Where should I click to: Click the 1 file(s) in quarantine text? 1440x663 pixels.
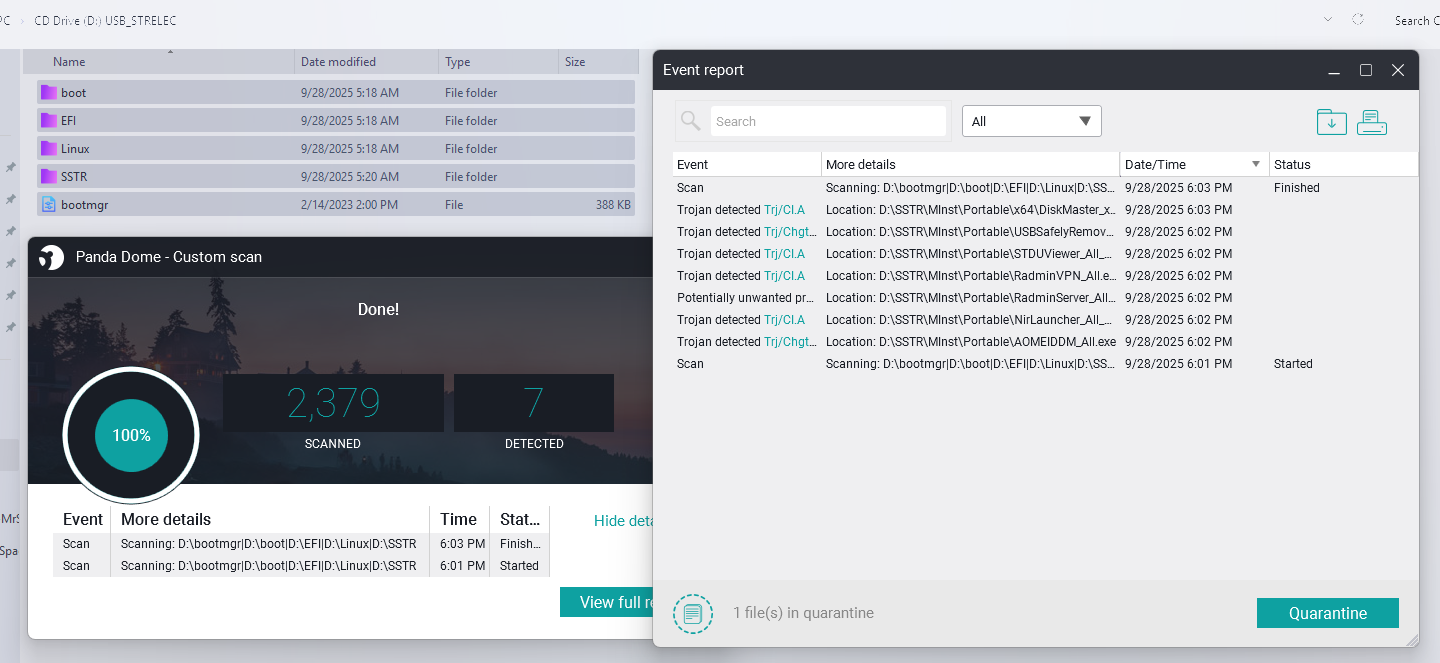[x=803, y=613]
